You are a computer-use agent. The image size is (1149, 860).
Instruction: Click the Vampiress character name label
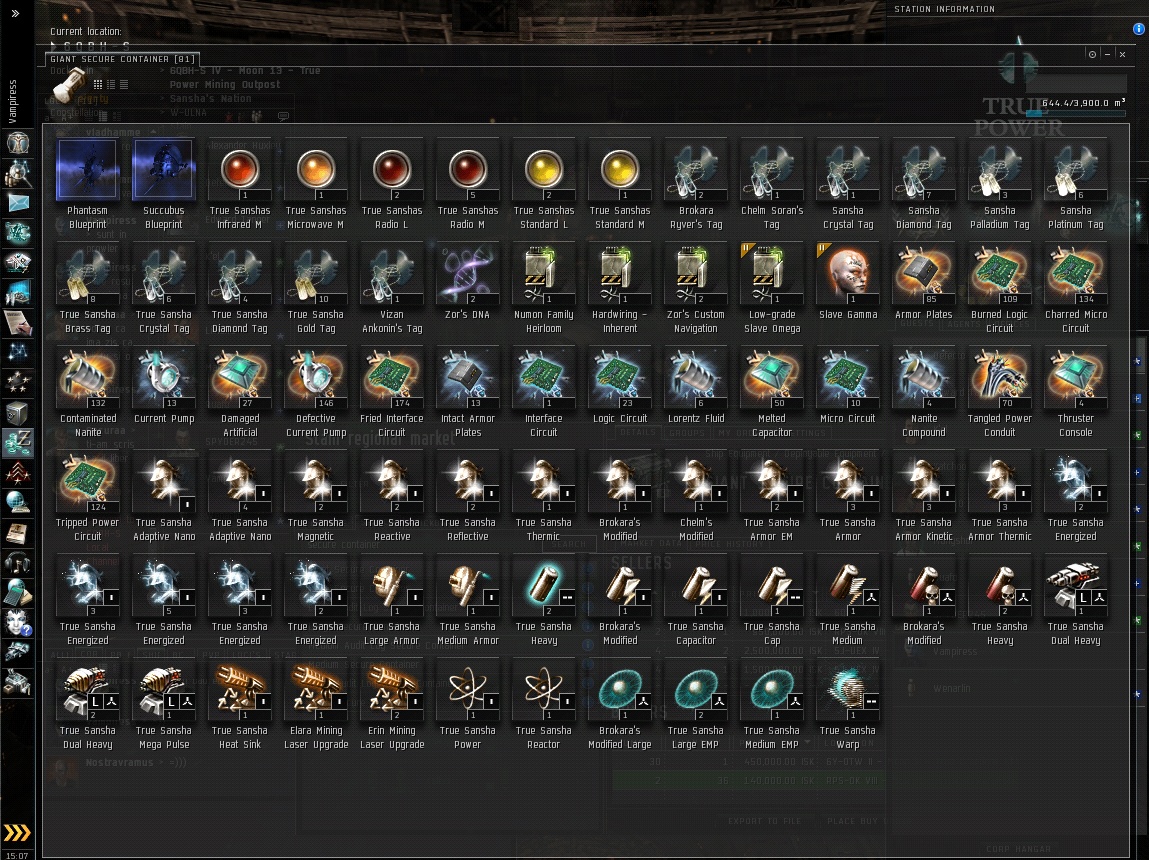pyautogui.click(x=12, y=101)
